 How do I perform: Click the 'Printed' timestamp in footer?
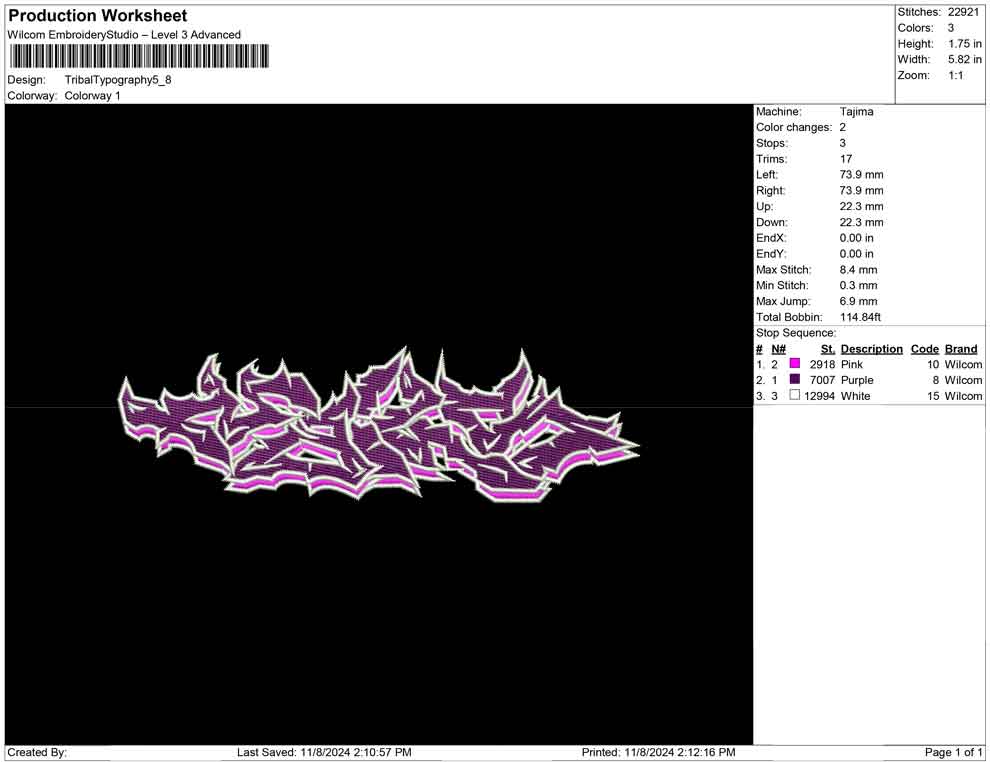pyautogui.click(x=659, y=752)
